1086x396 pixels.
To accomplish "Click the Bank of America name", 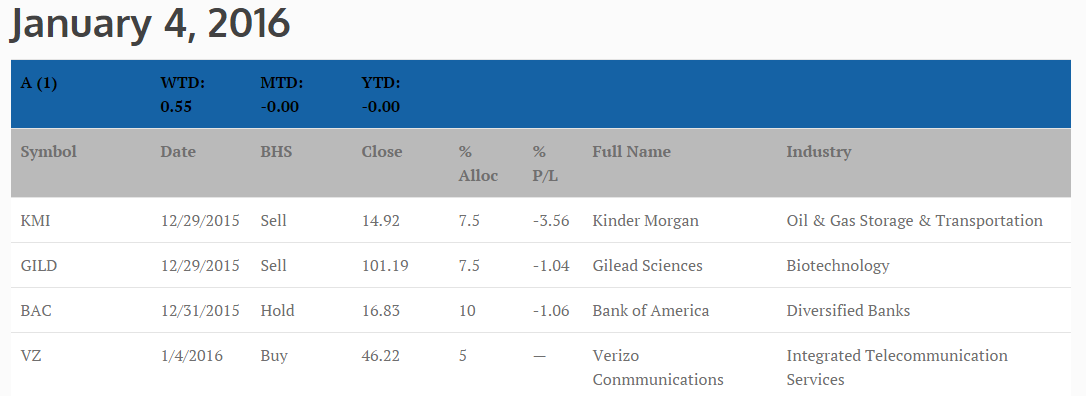I will [x=650, y=311].
